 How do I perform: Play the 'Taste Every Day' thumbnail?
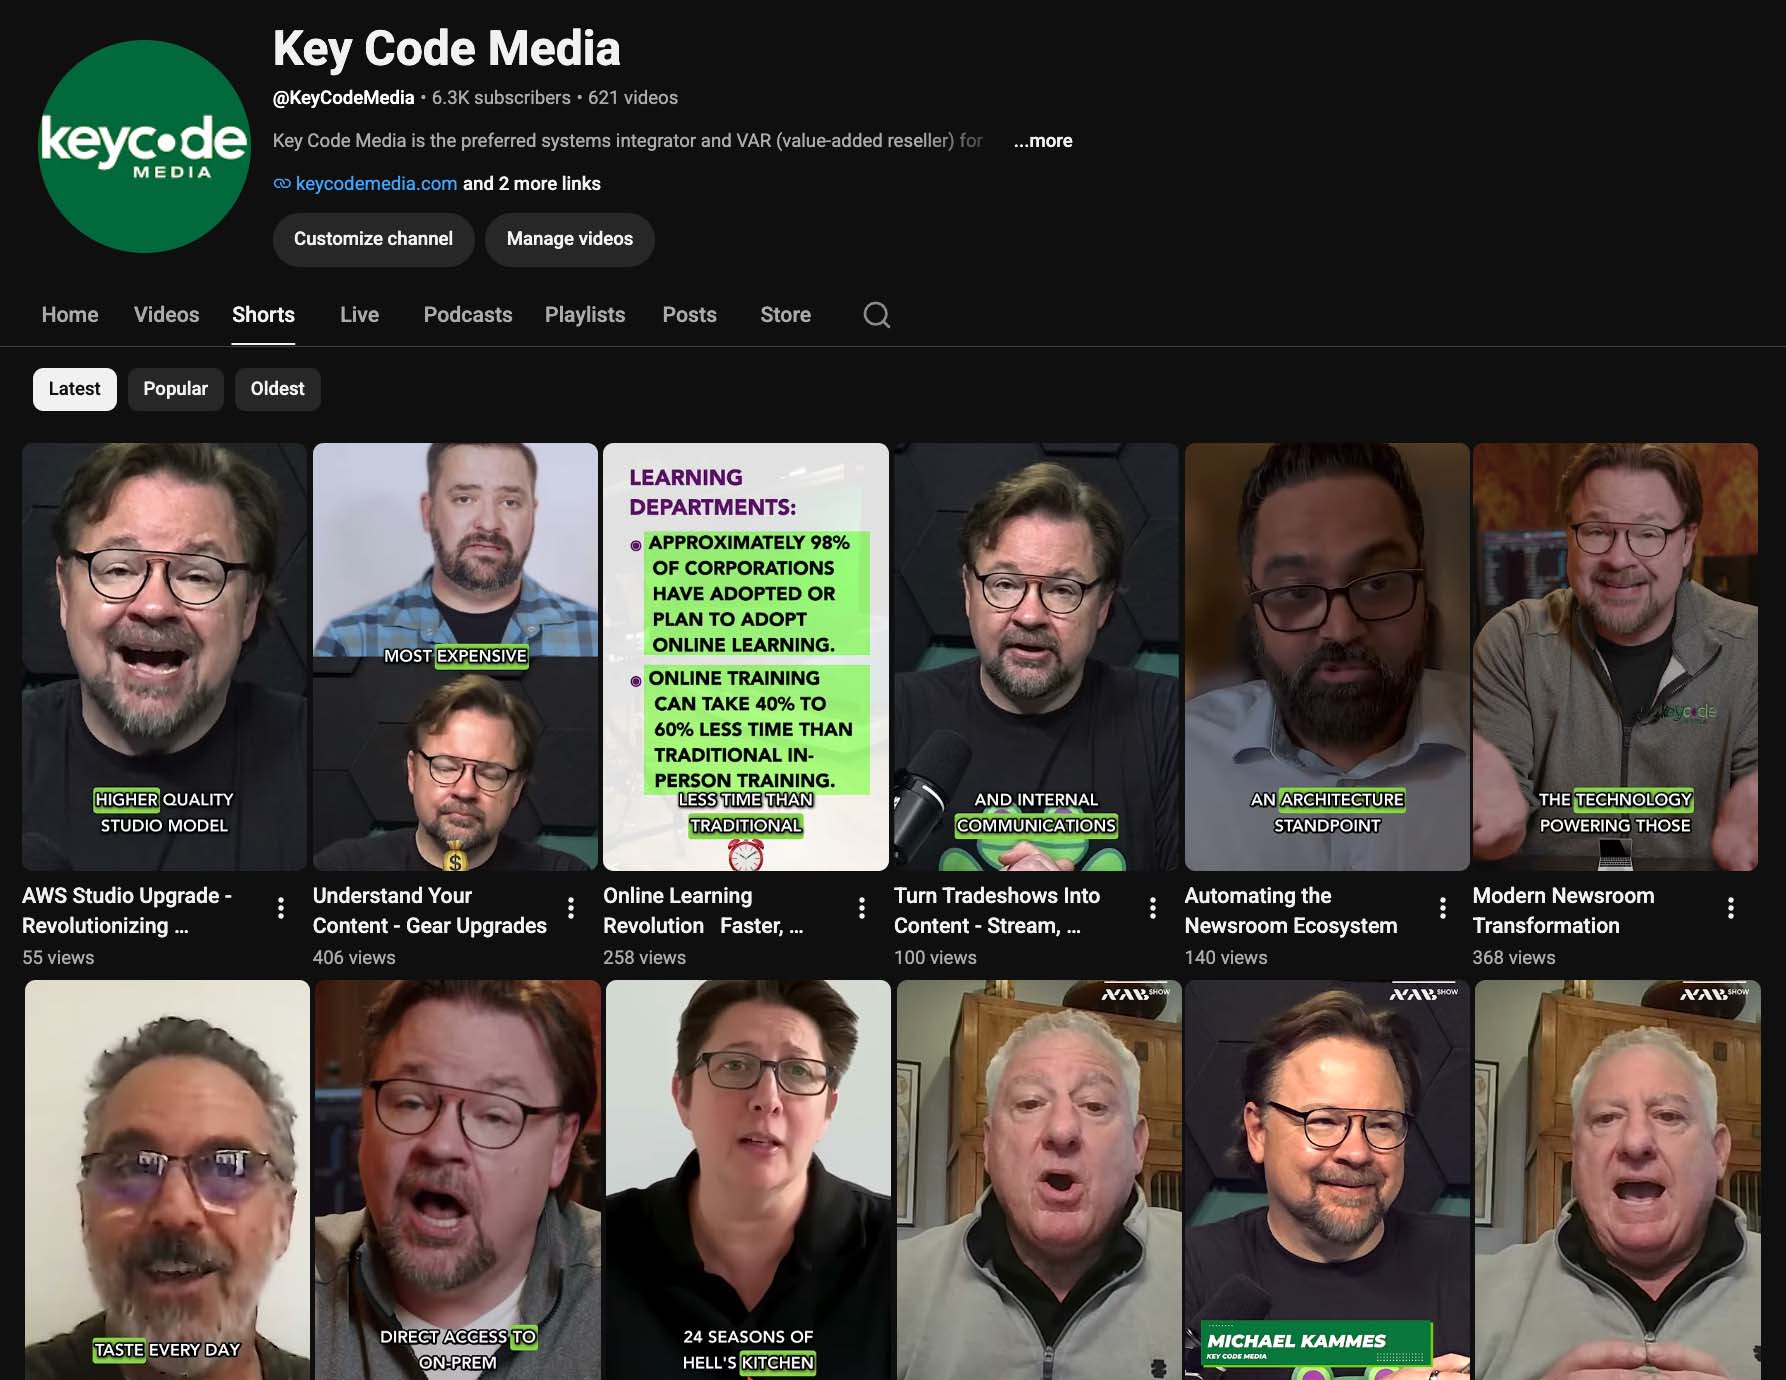[x=167, y=1180]
